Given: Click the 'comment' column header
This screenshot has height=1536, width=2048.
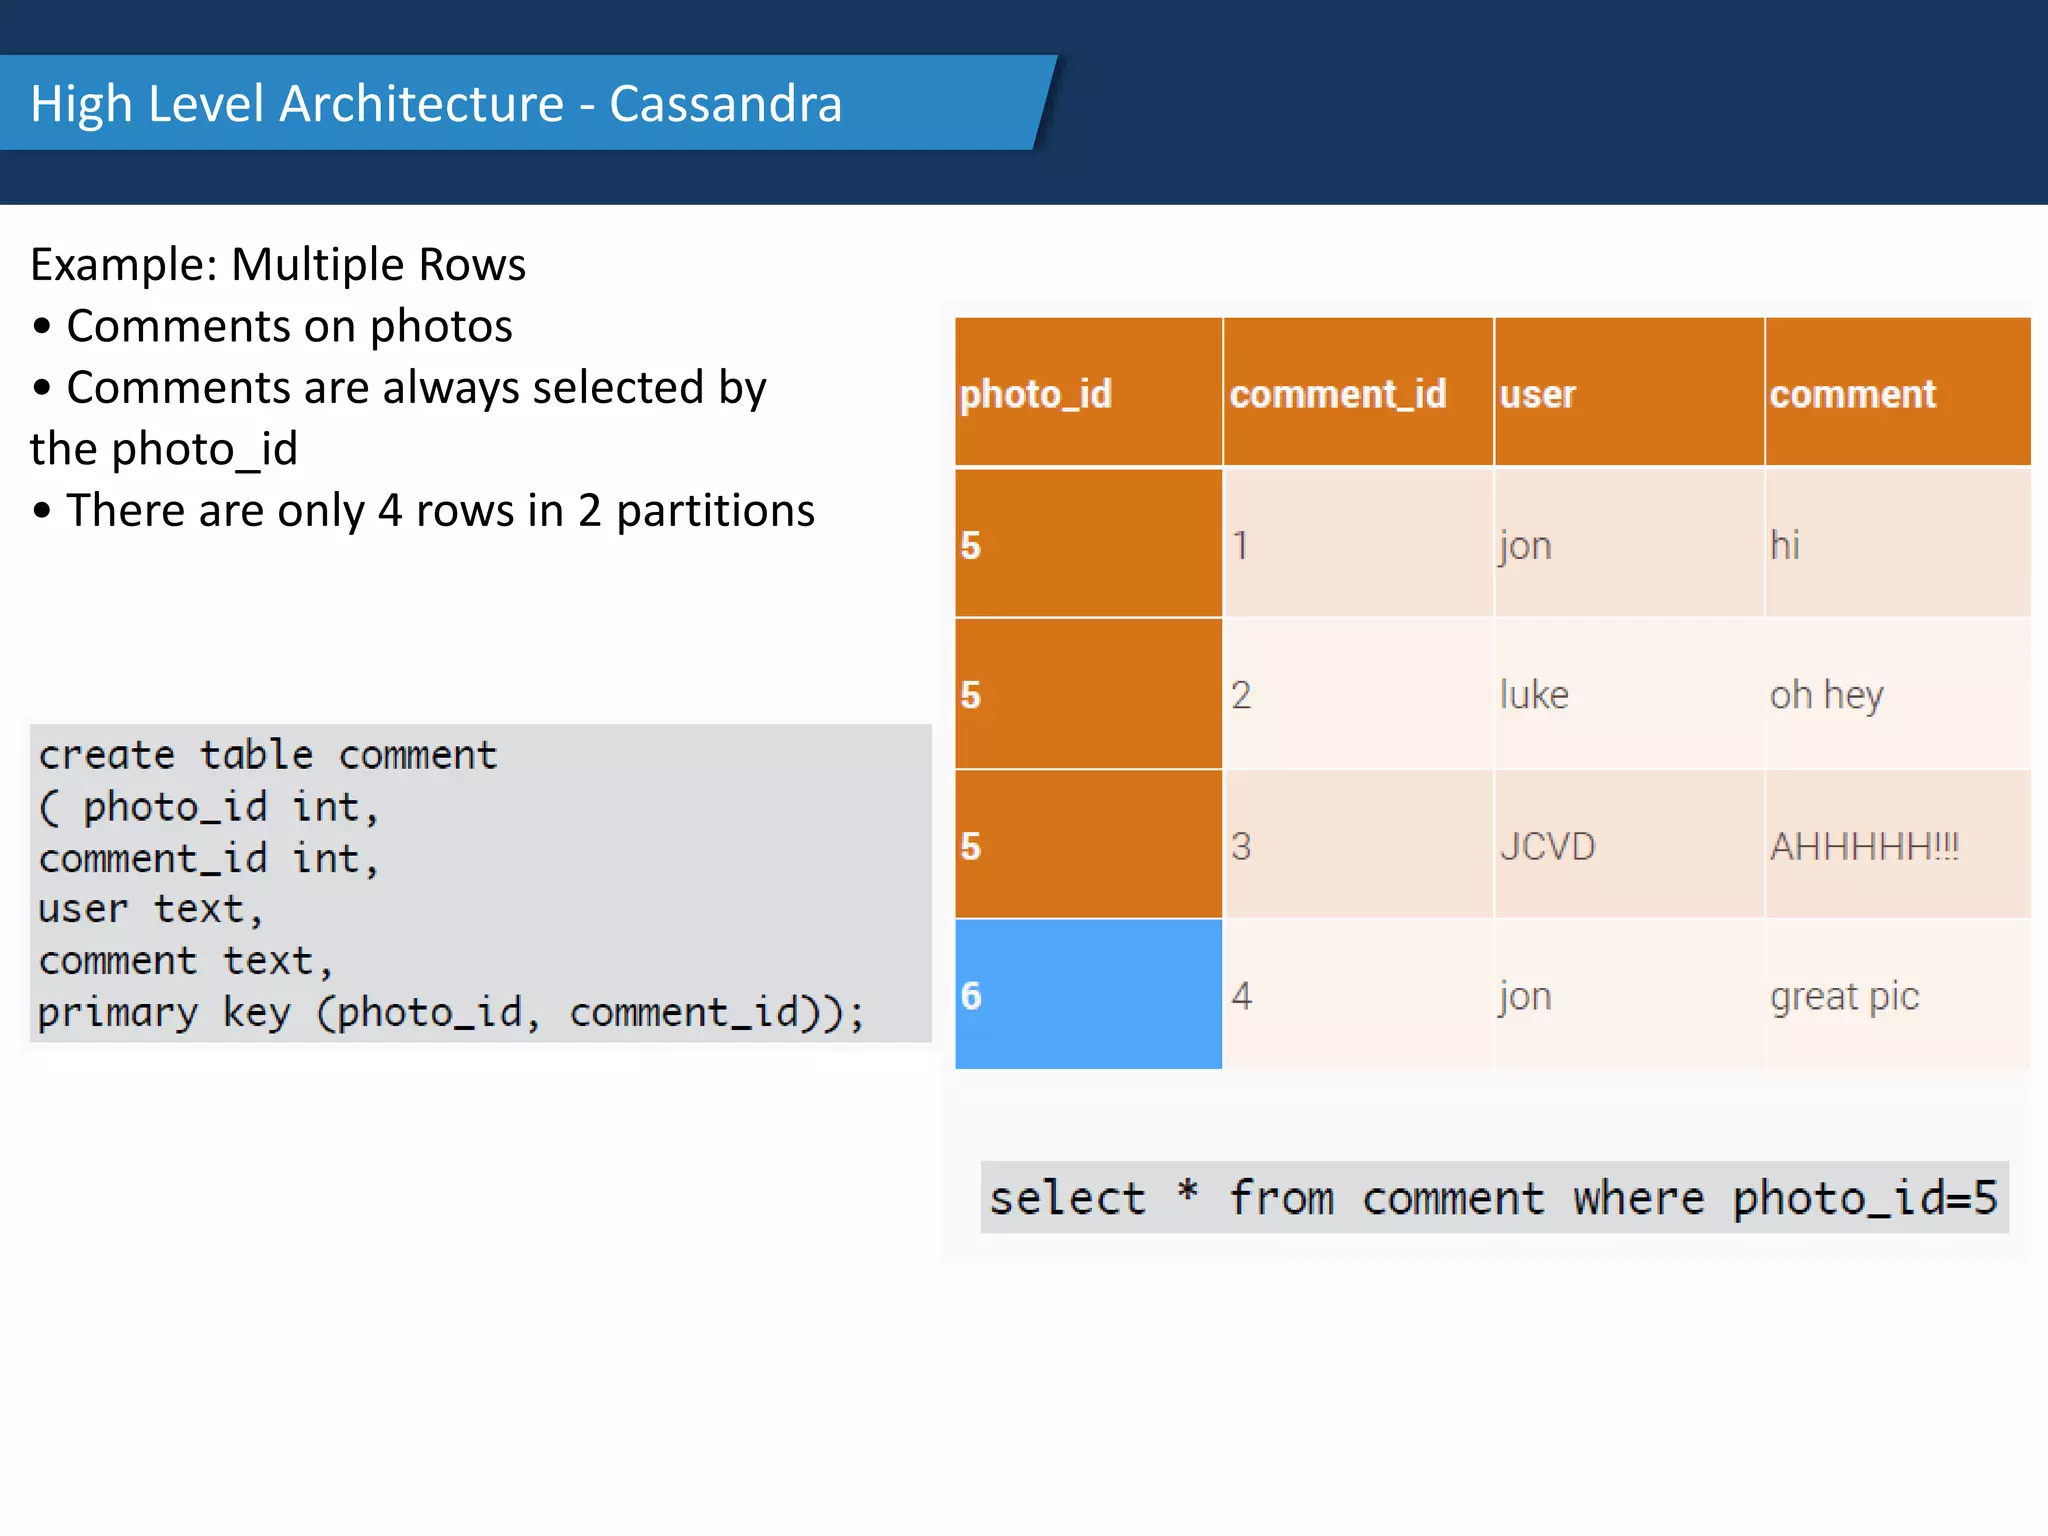Looking at the screenshot, I should click(x=1852, y=394).
